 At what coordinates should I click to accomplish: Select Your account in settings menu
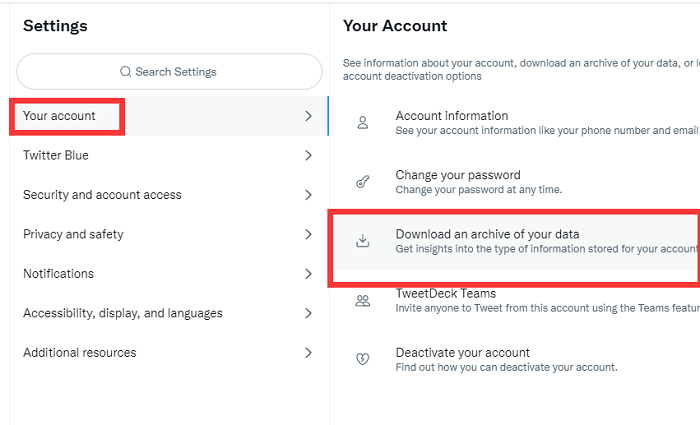pos(60,116)
